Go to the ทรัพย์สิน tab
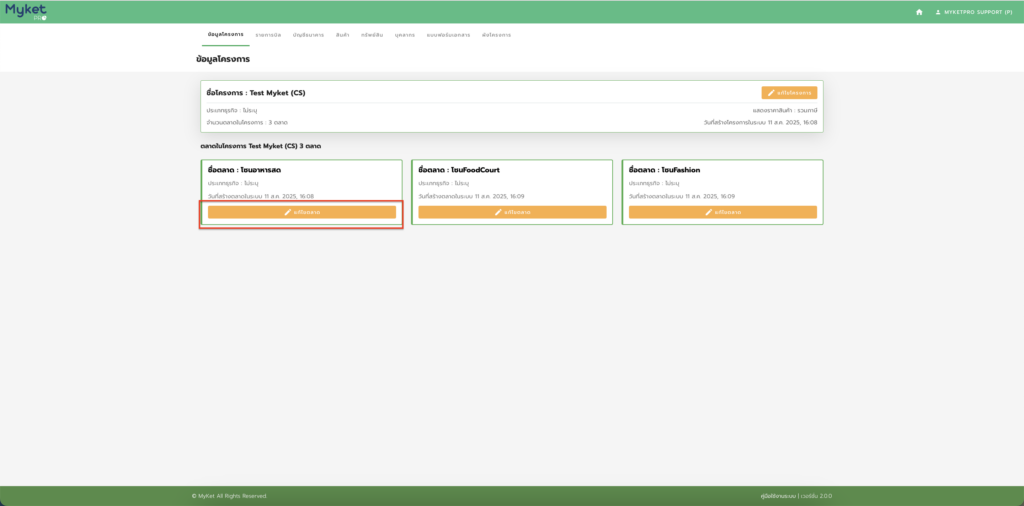 (x=372, y=35)
